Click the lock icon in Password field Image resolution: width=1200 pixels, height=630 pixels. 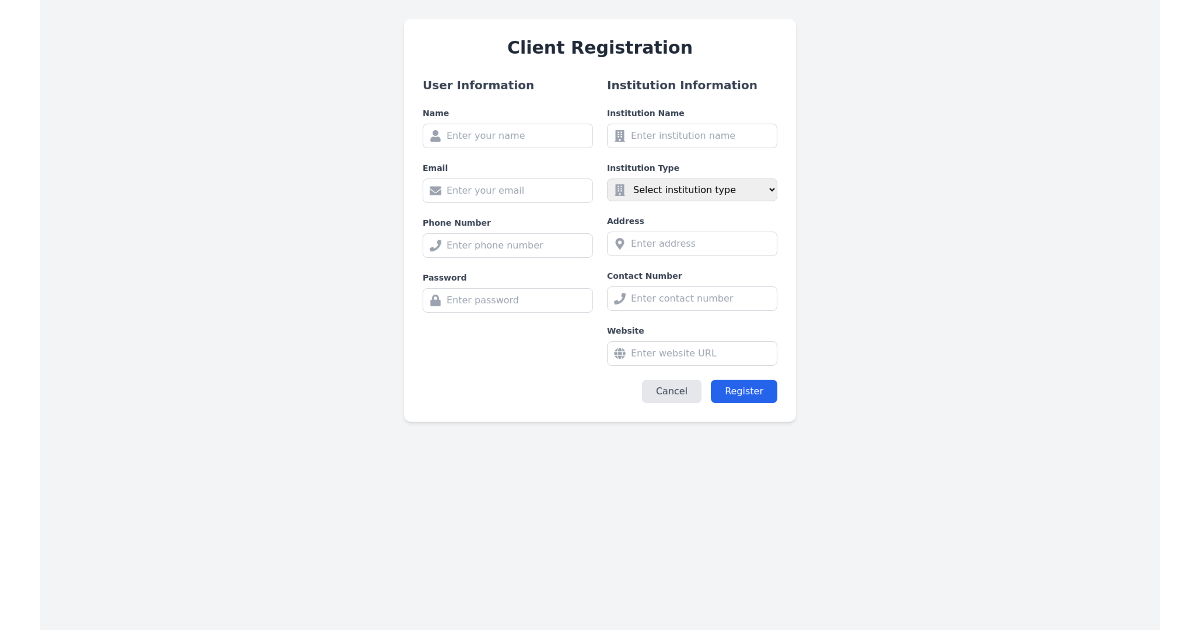(x=435, y=300)
